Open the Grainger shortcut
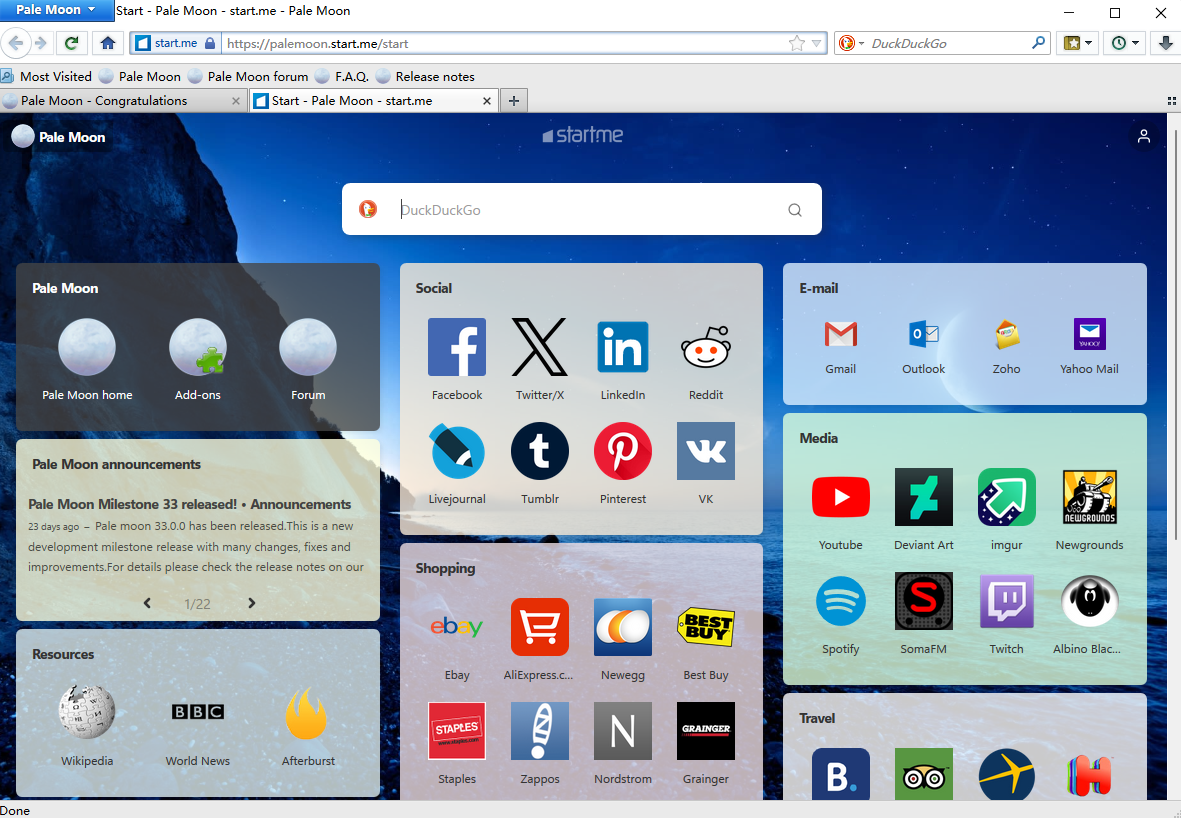 tap(706, 731)
